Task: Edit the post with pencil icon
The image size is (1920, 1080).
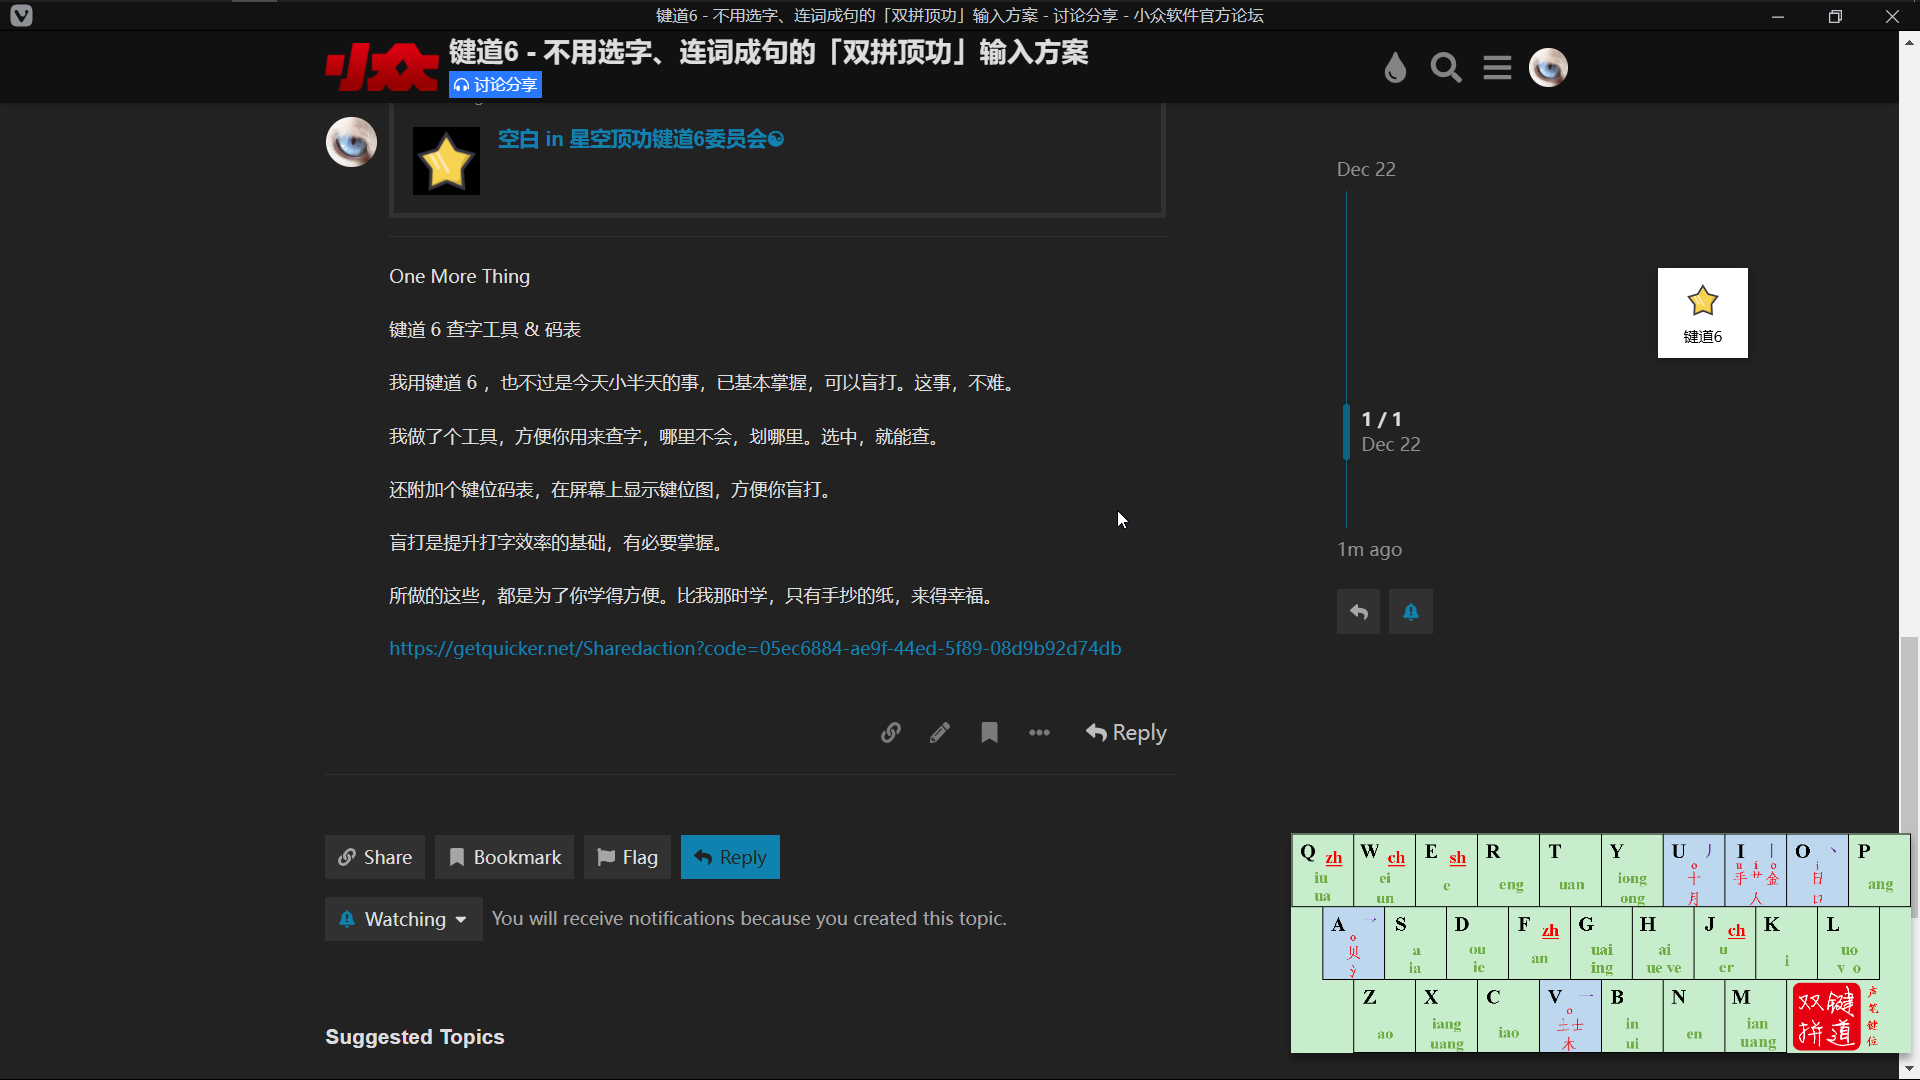Action: pyautogui.click(x=939, y=733)
